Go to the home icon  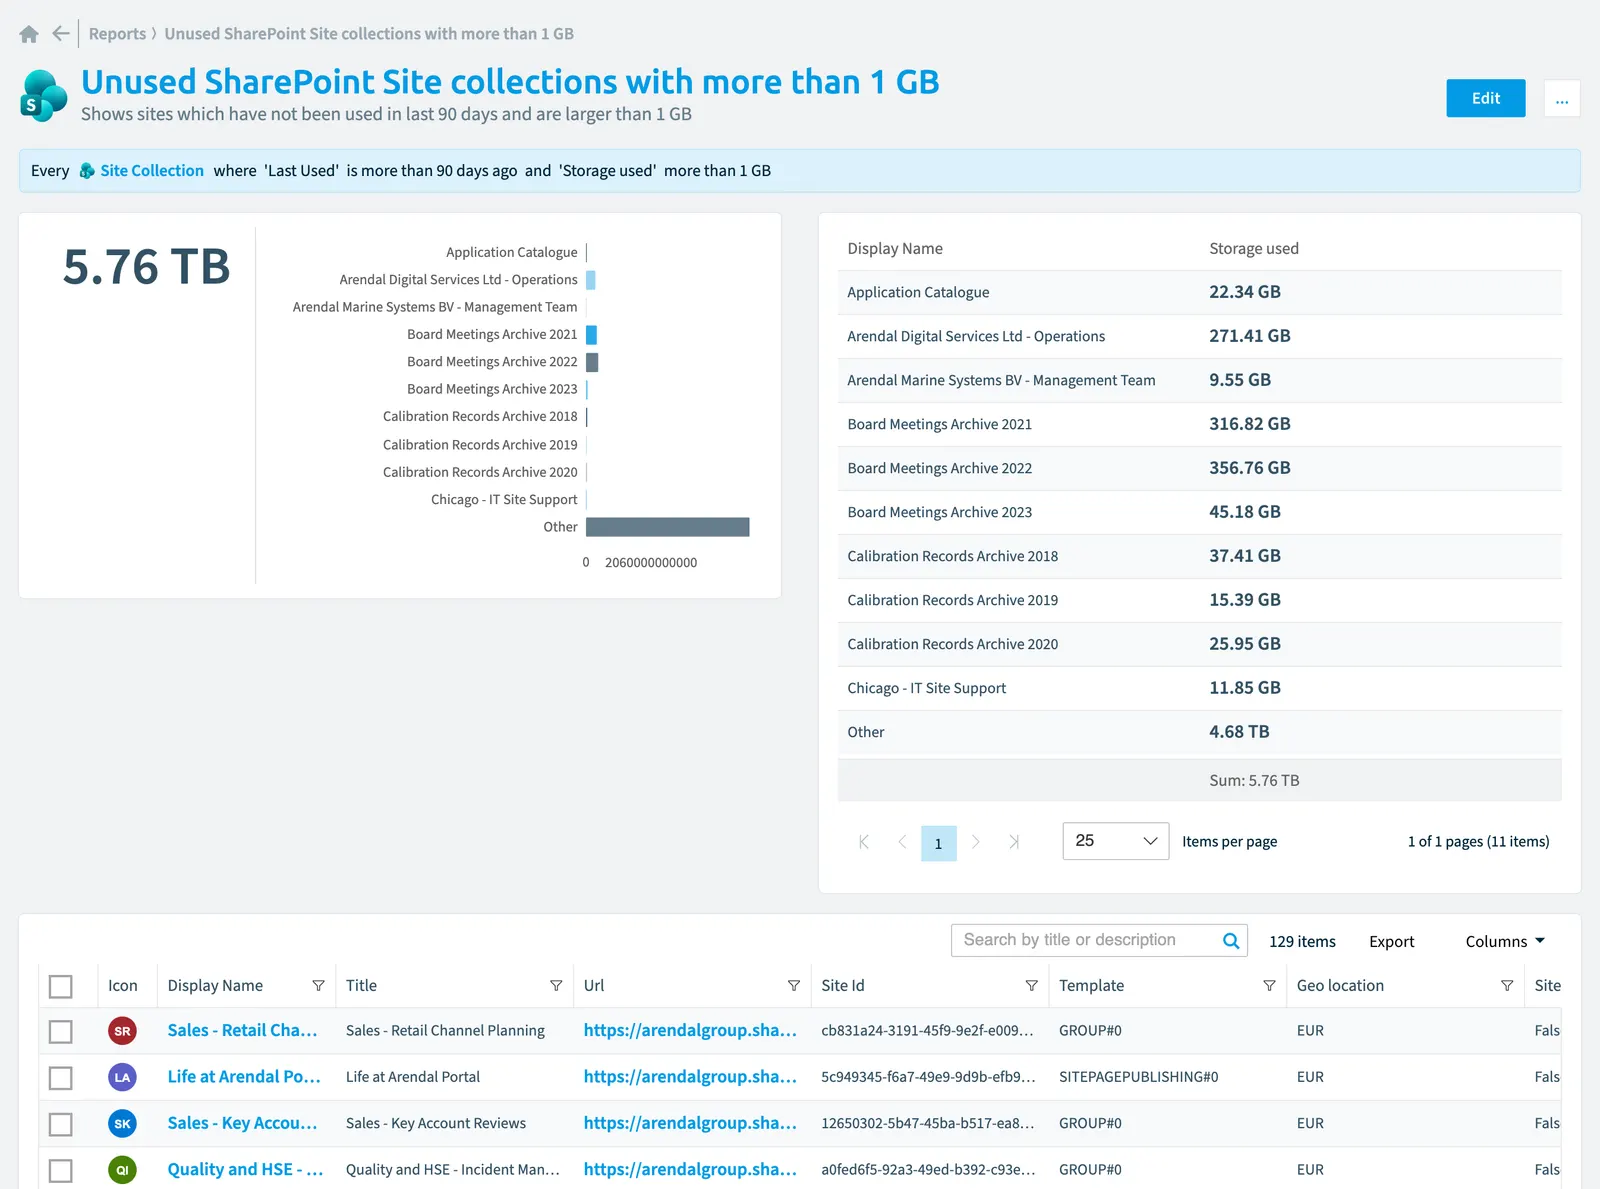pyautogui.click(x=29, y=34)
